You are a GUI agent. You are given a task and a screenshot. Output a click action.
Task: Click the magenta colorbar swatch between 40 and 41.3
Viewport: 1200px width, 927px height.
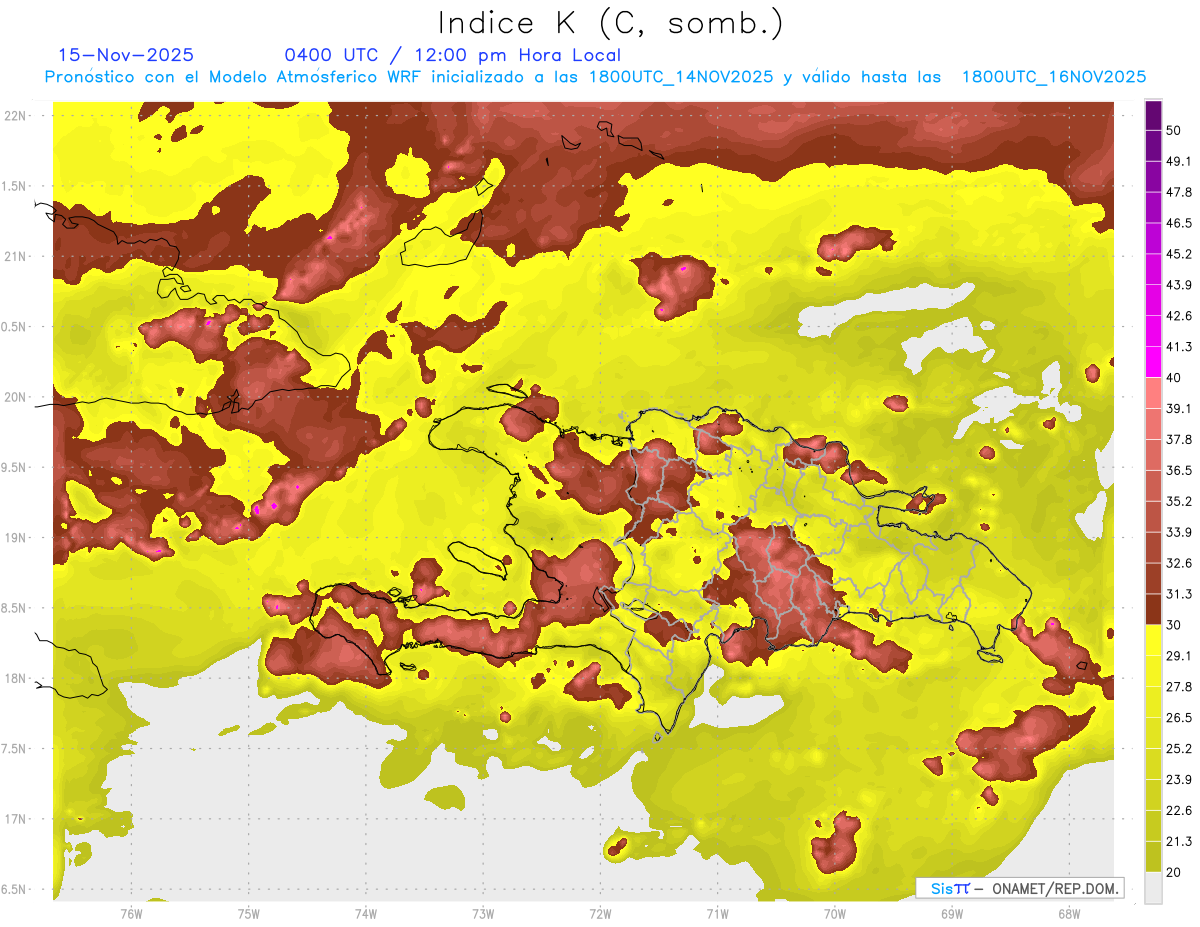(1153, 362)
